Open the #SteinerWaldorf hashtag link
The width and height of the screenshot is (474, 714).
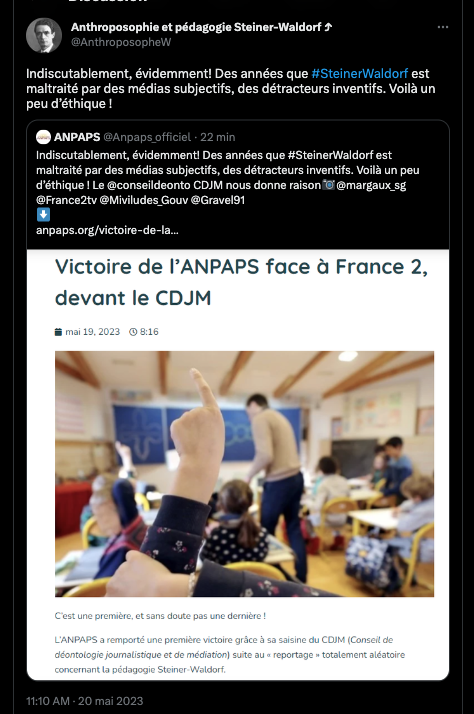(359, 73)
